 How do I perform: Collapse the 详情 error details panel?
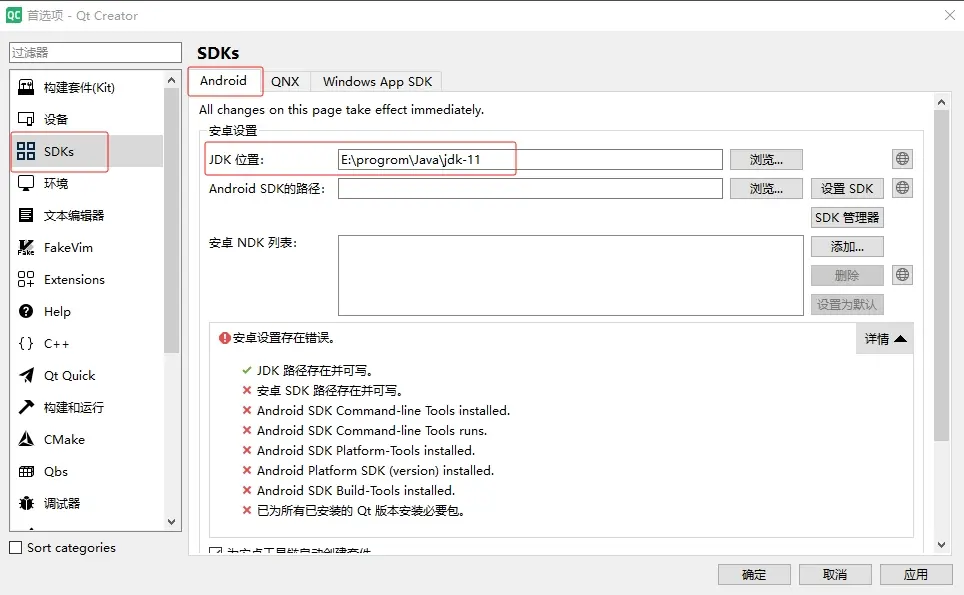pos(884,338)
